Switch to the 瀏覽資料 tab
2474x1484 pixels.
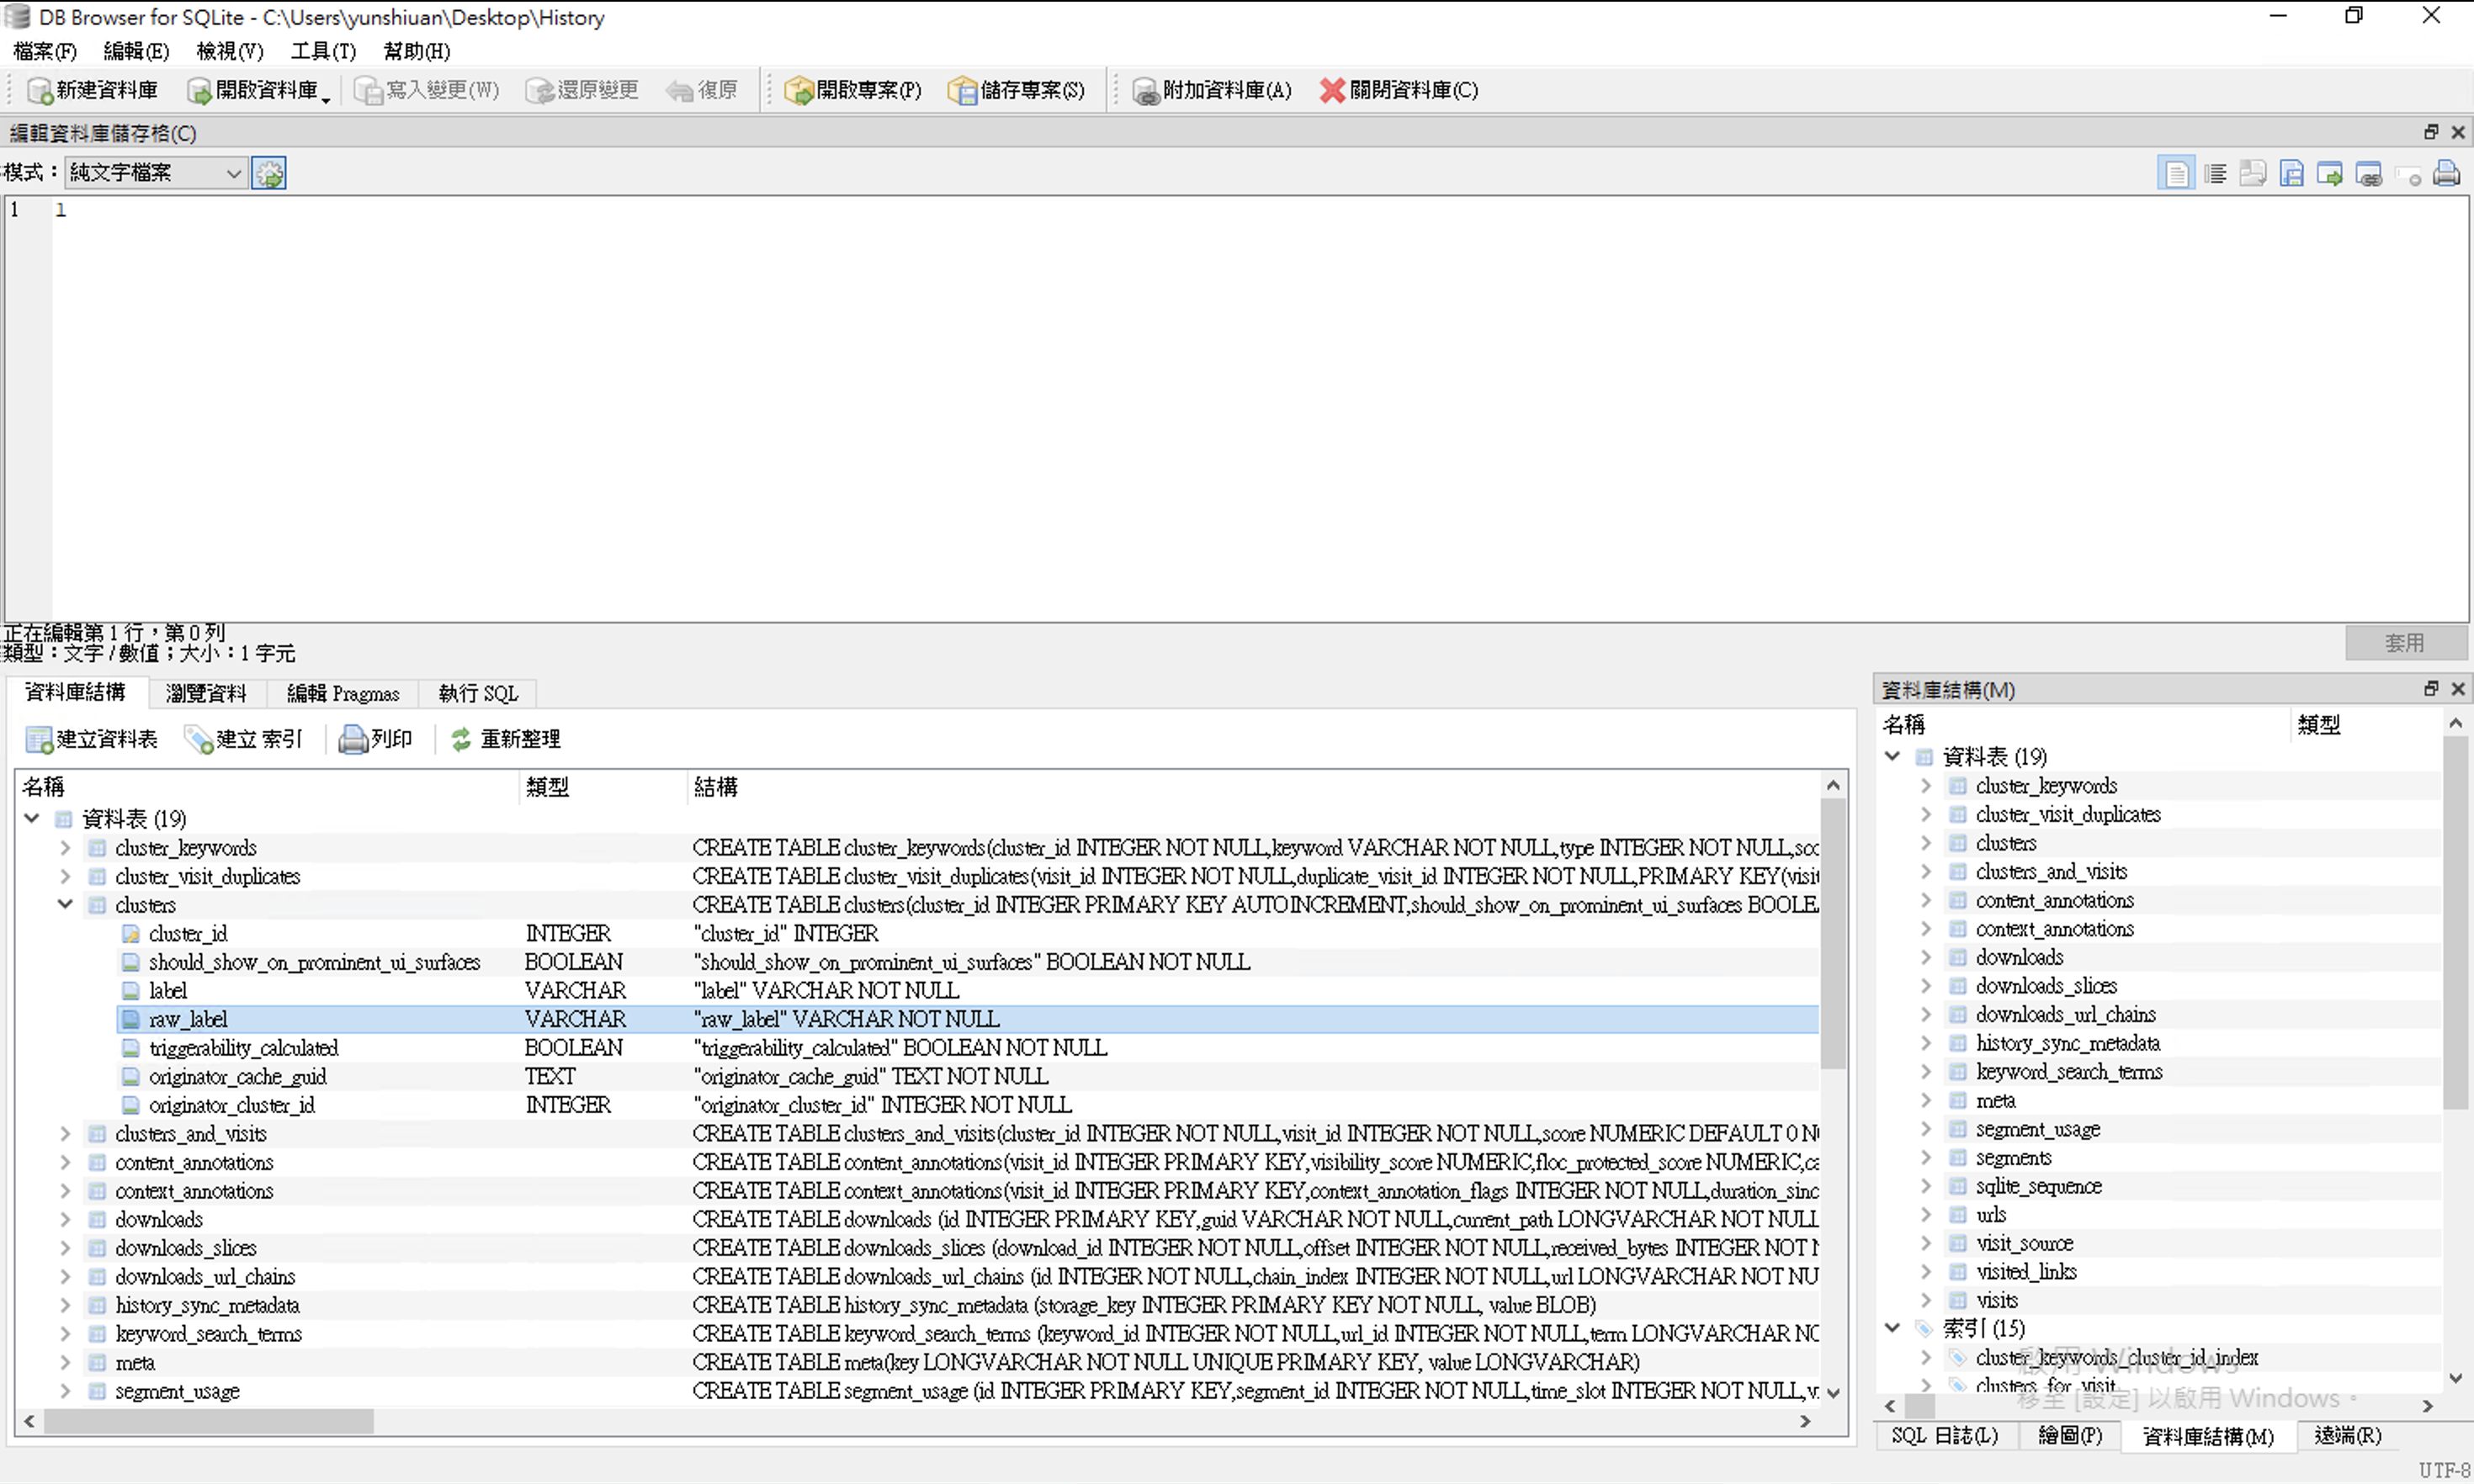point(205,693)
